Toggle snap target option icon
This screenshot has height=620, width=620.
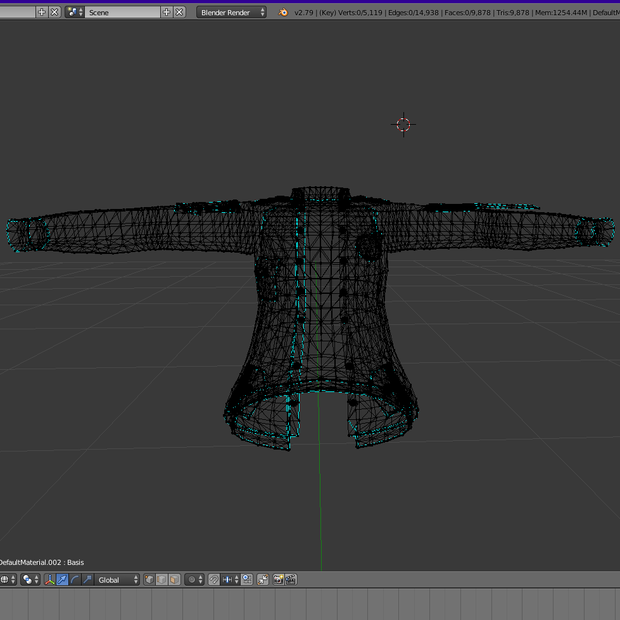coord(247,580)
